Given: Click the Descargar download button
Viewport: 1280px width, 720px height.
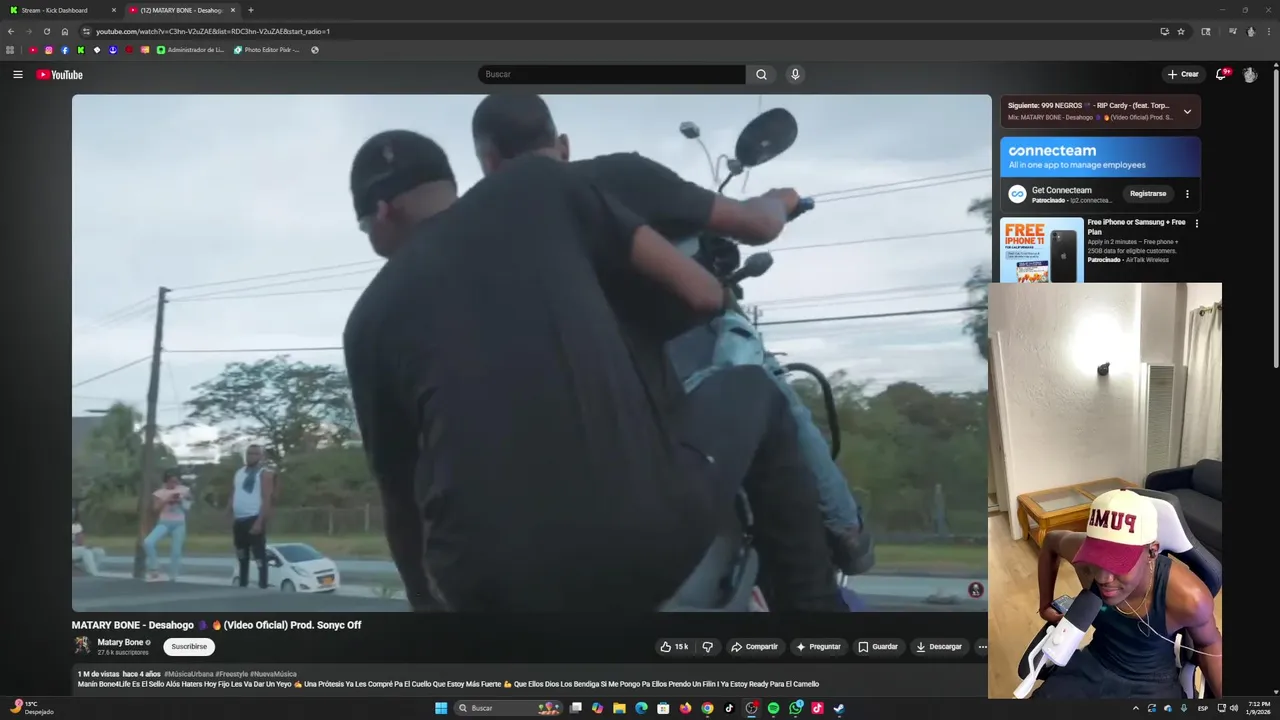Looking at the screenshot, I should pos(939,647).
